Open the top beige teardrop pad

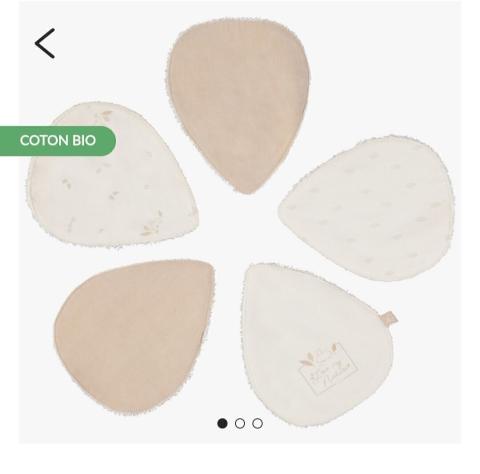[239, 100]
